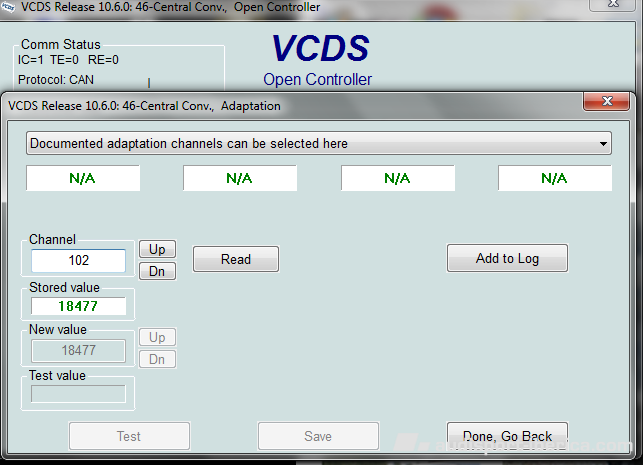Click the New value Up button

click(x=157, y=337)
